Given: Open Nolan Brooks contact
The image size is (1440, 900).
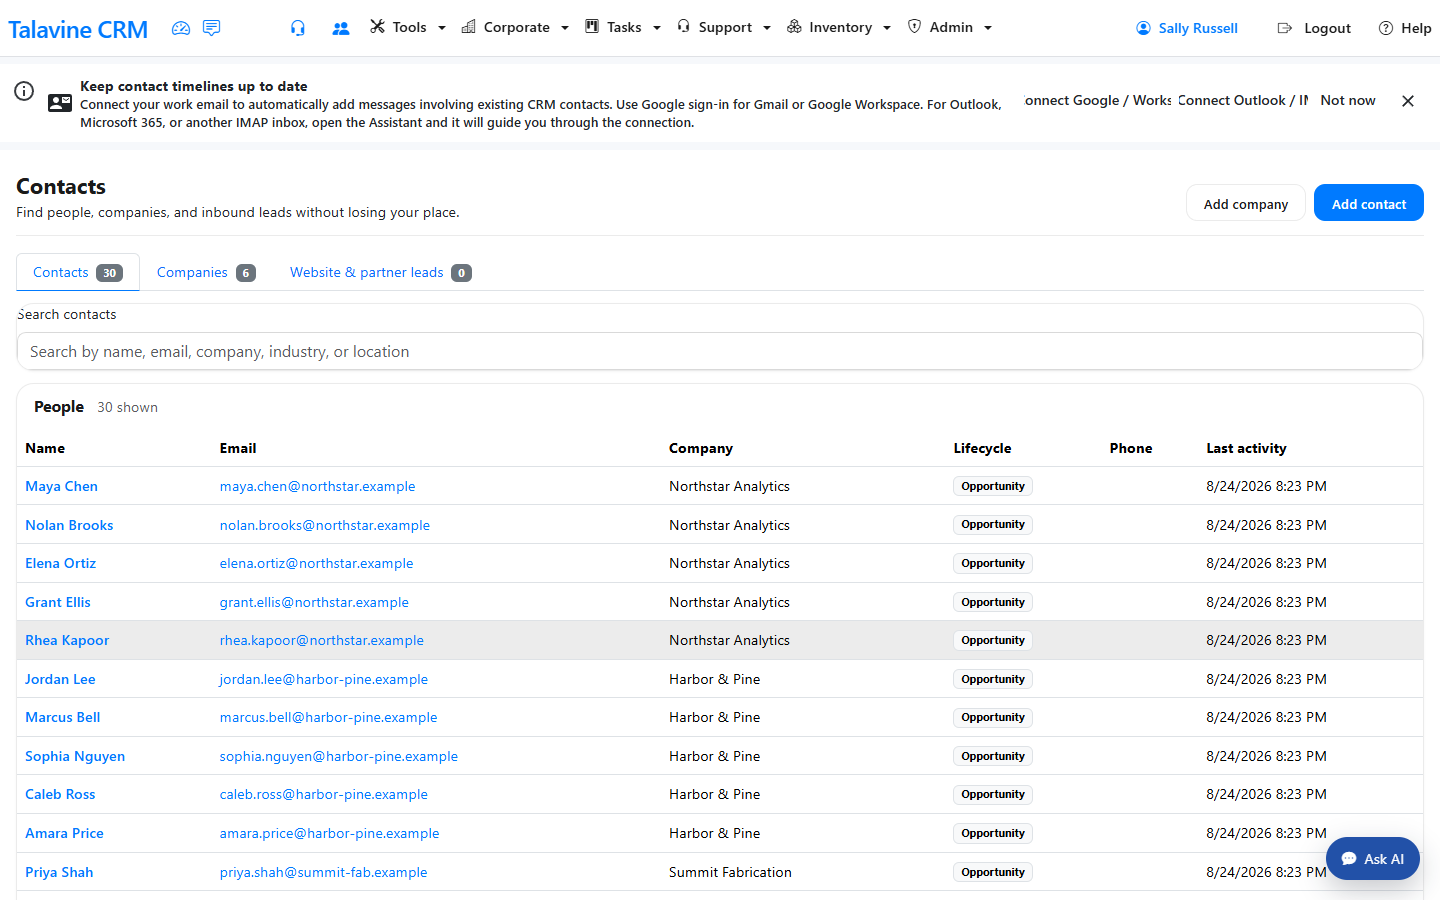Looking at the screenshot, I should 69,525.
